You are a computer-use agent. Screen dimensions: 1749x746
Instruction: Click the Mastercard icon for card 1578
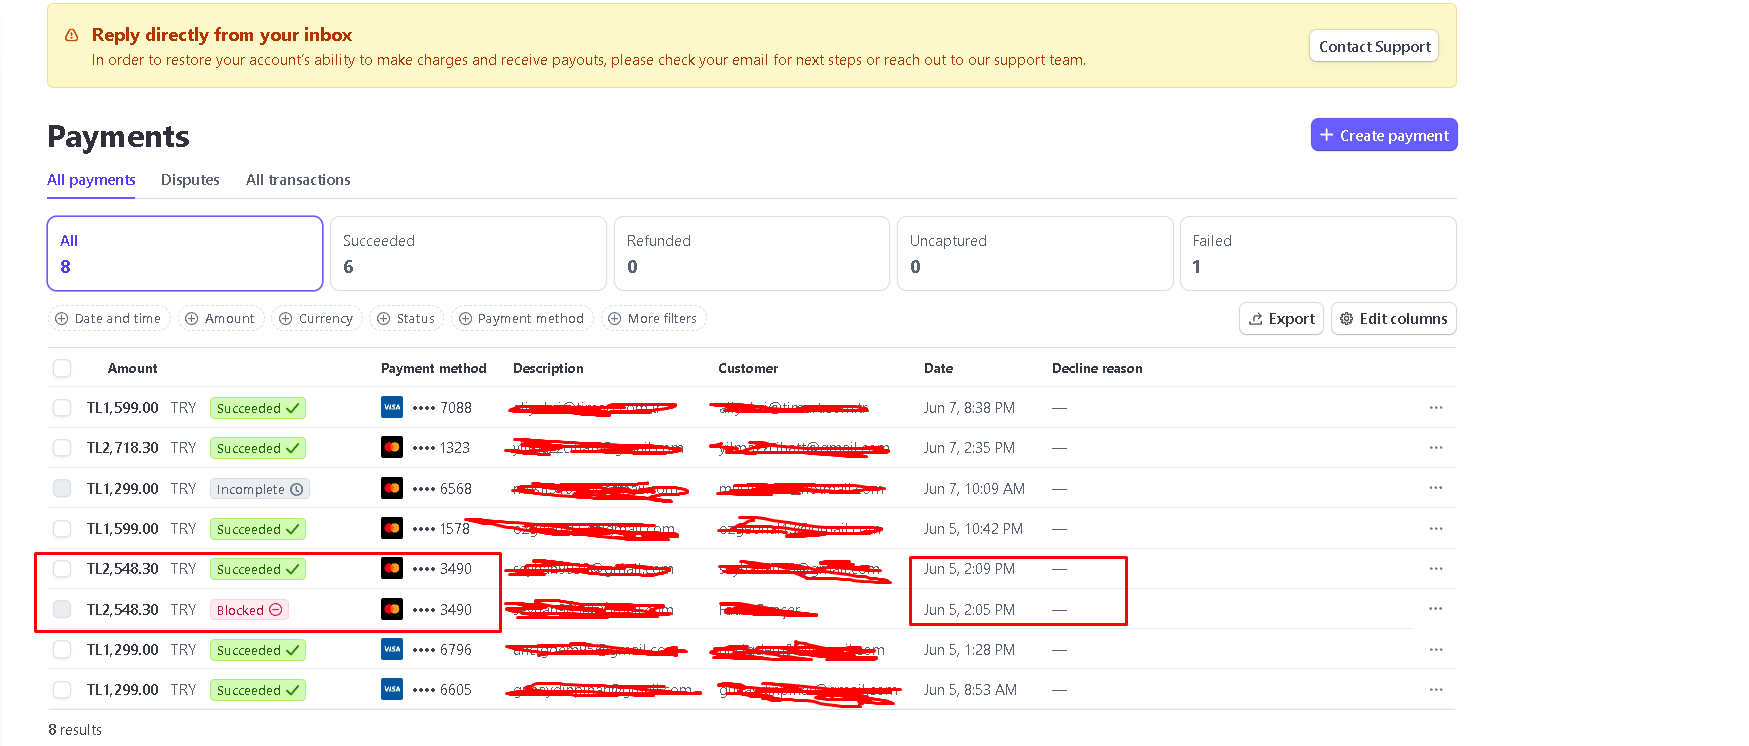392,528
